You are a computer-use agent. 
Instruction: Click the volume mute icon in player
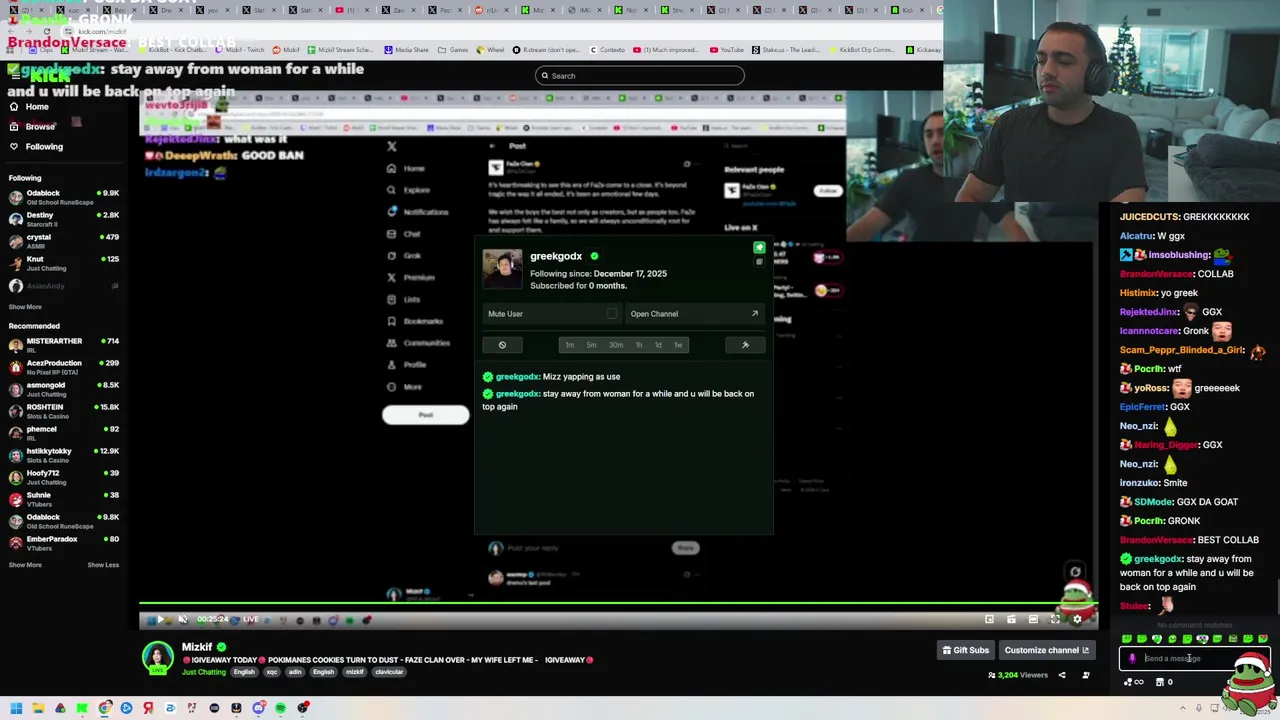pos(183,620)
